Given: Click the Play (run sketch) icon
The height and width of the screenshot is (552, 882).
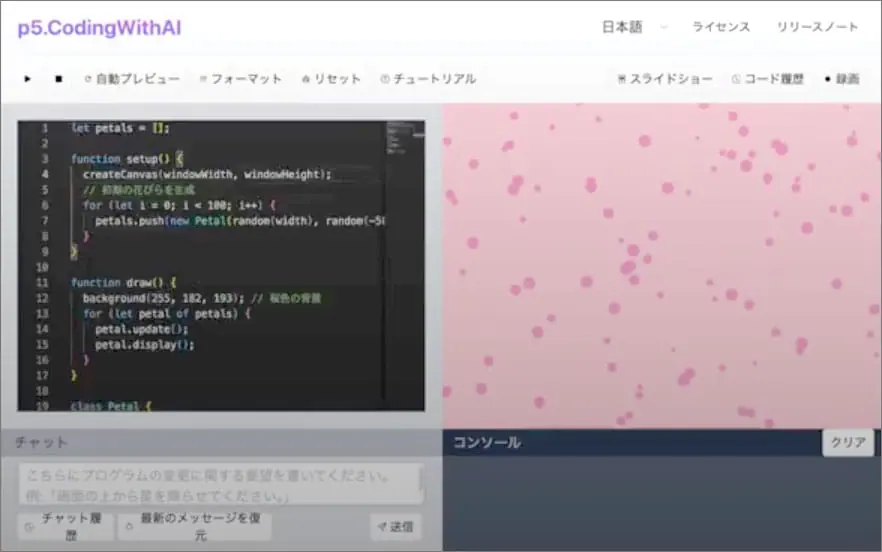Looking at the screenshot, I should click(x=28, y=79).
